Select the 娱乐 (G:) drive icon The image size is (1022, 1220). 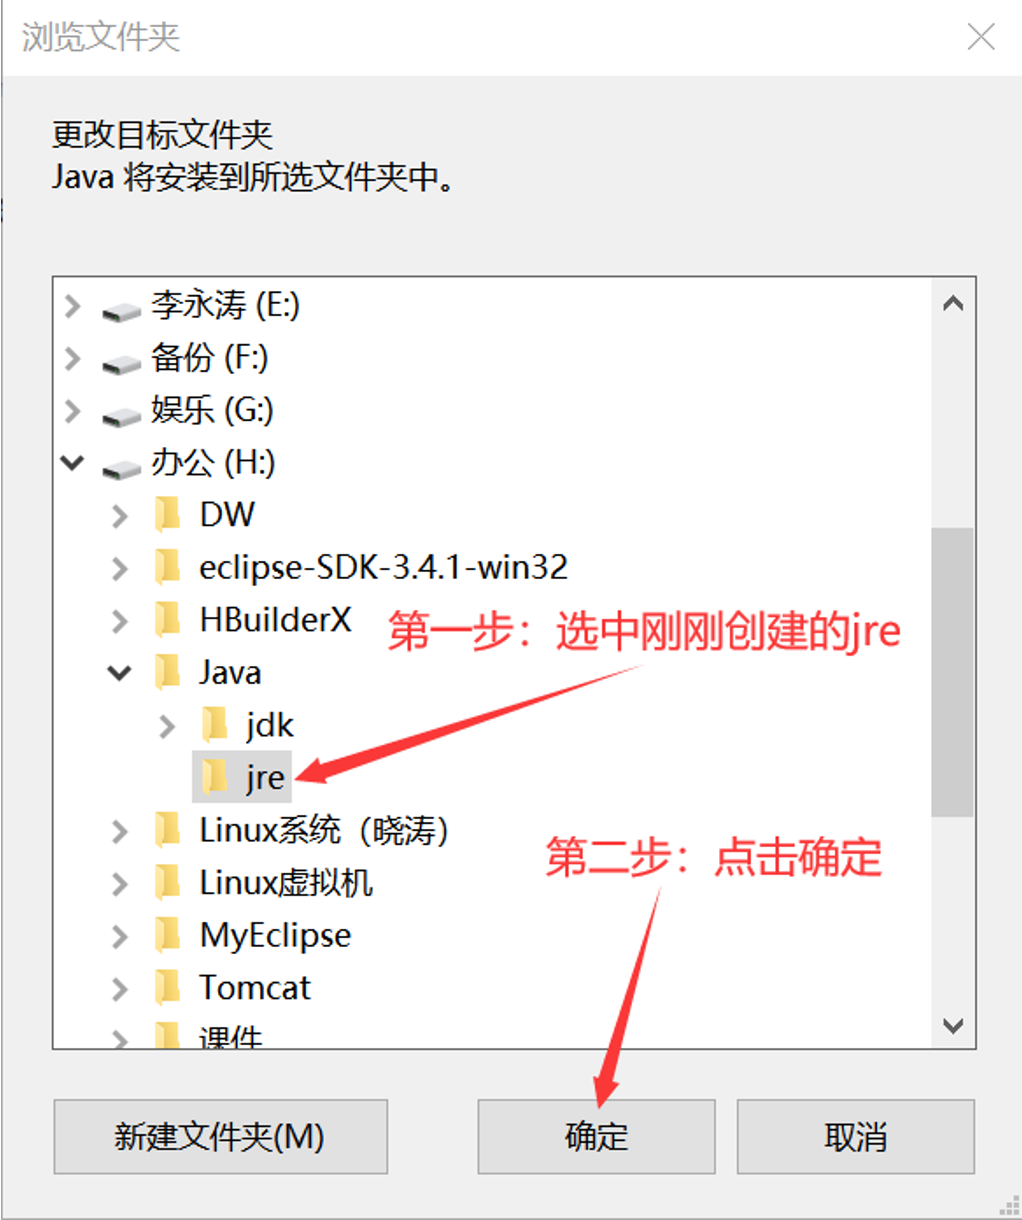pyautogui.click(x=121, y=416)
